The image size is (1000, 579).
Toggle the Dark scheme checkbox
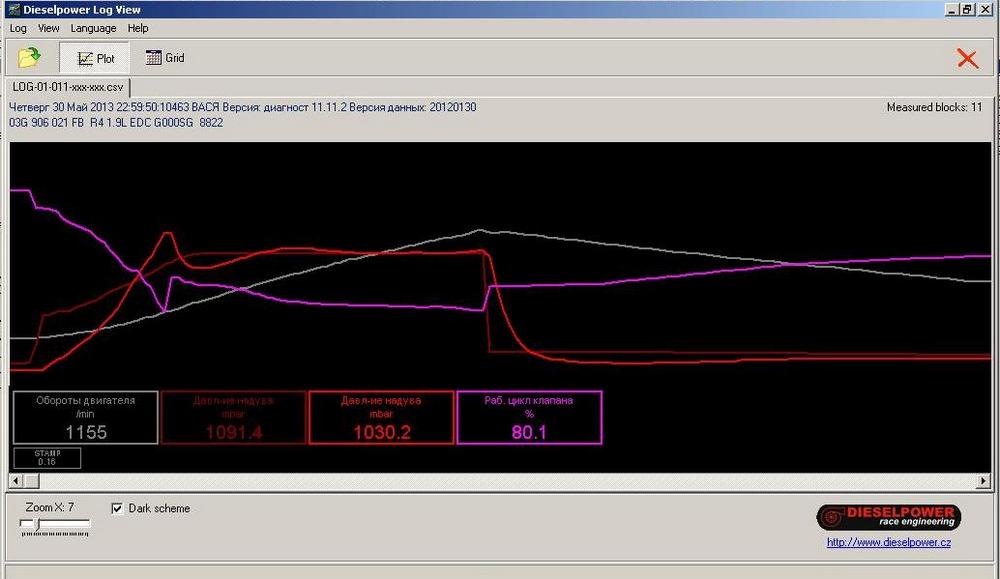click(118, 508)
